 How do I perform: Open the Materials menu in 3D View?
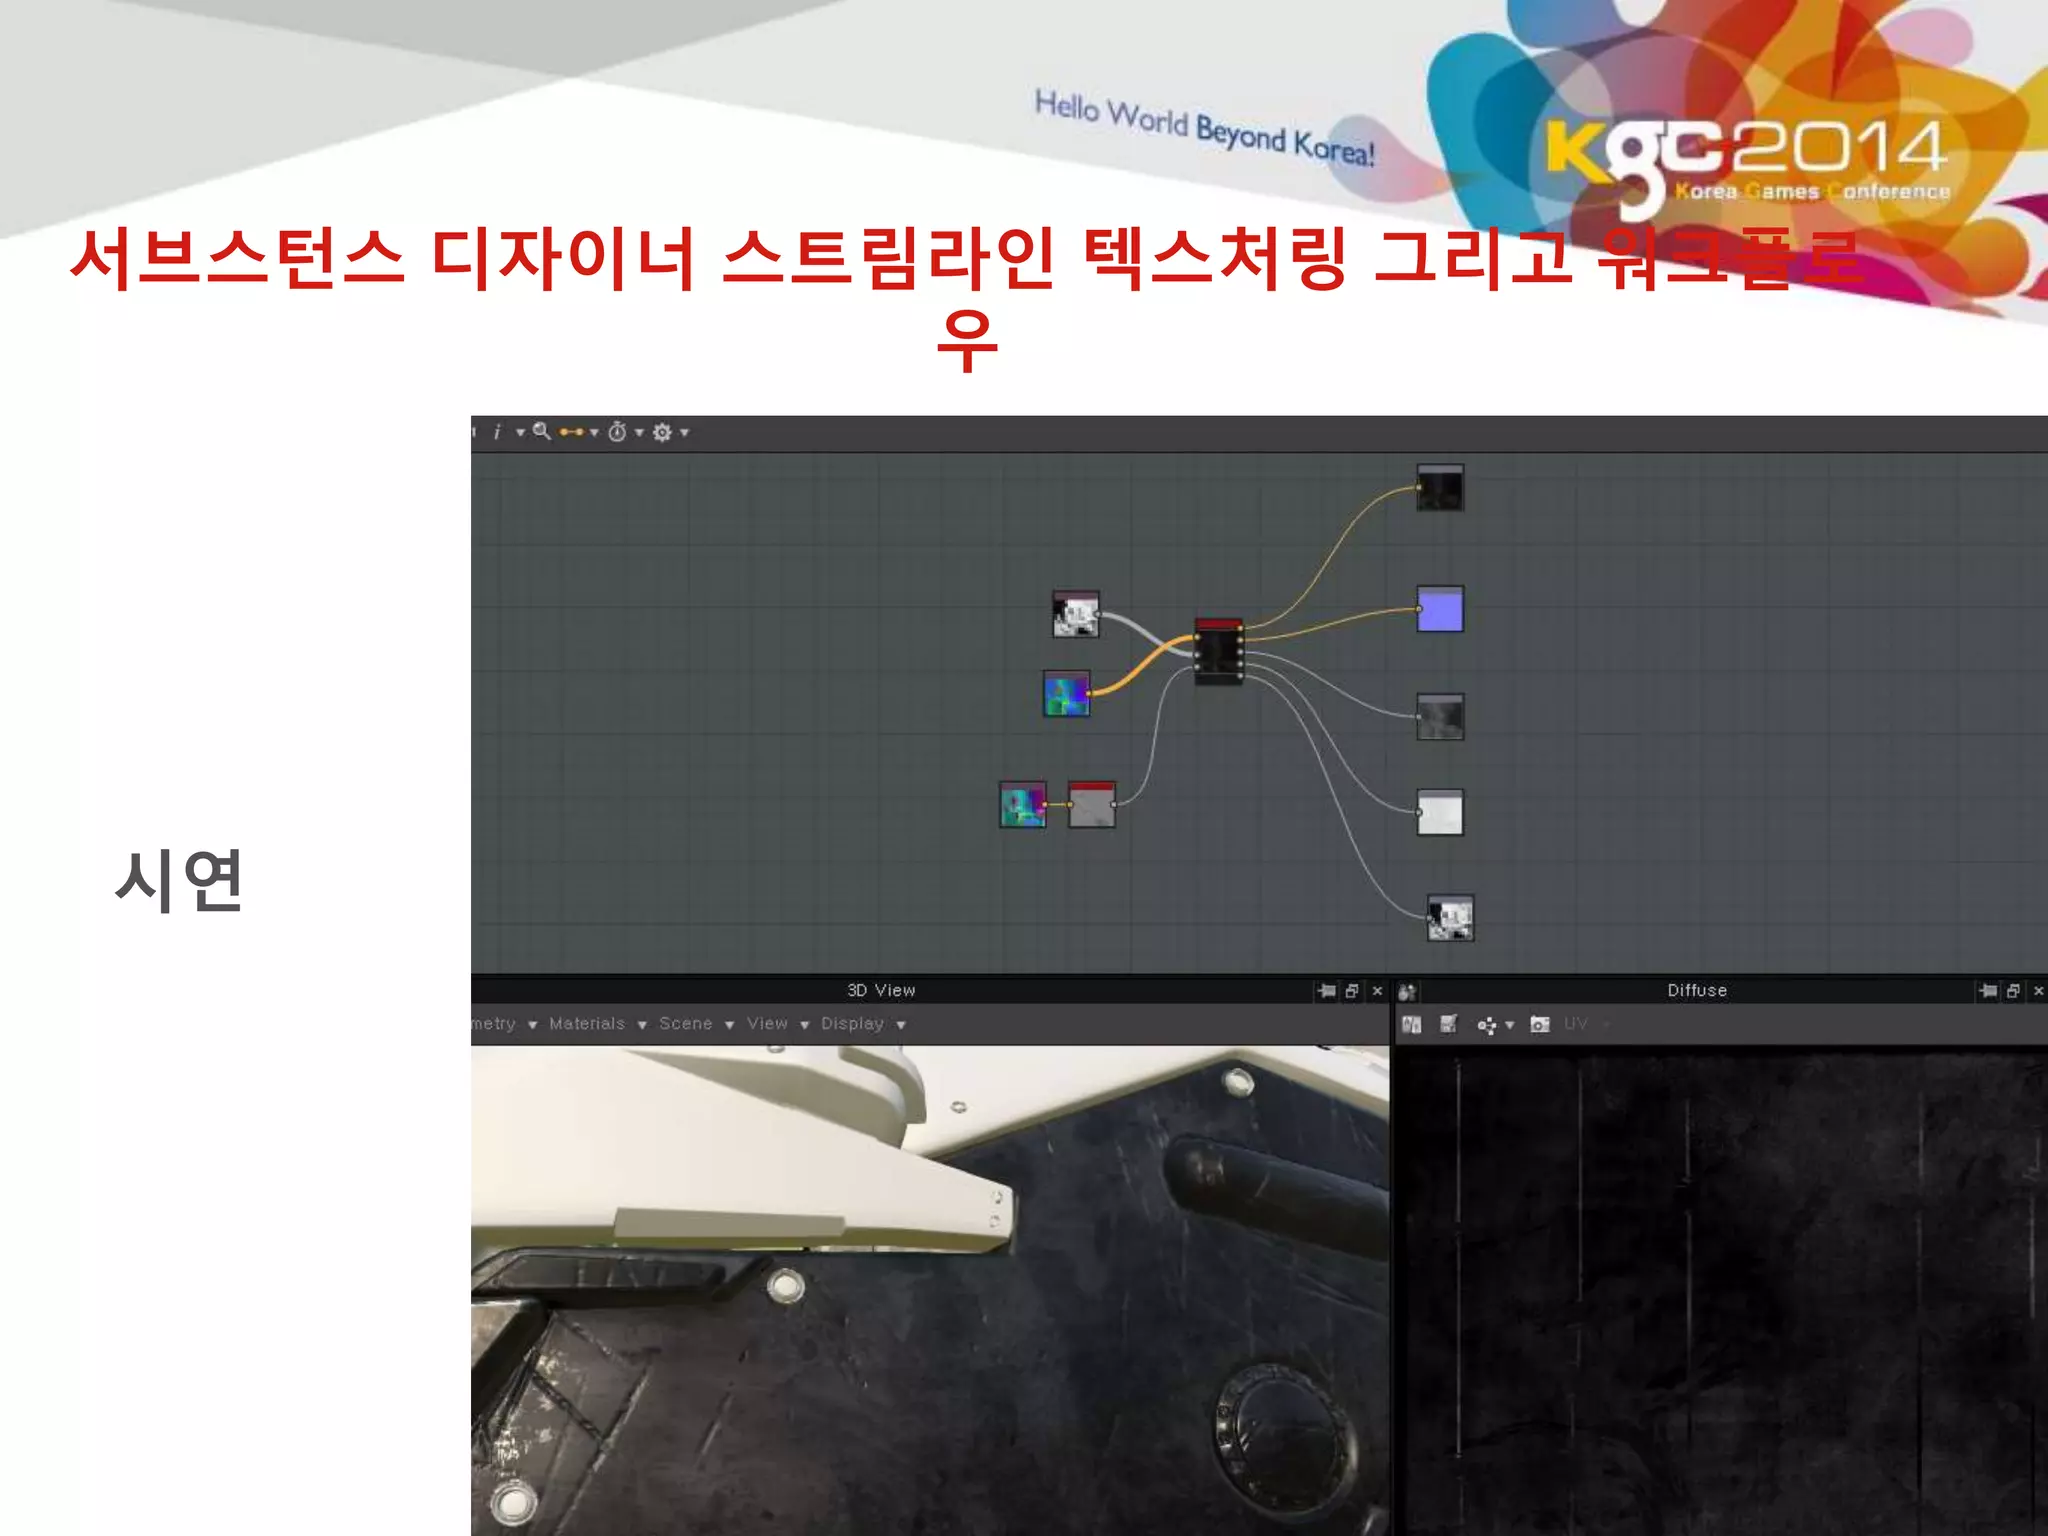(598, 1024)
